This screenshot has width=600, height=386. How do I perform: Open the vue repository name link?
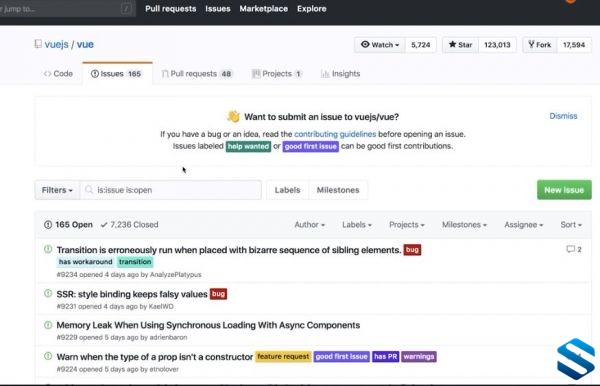click(85, 44)
